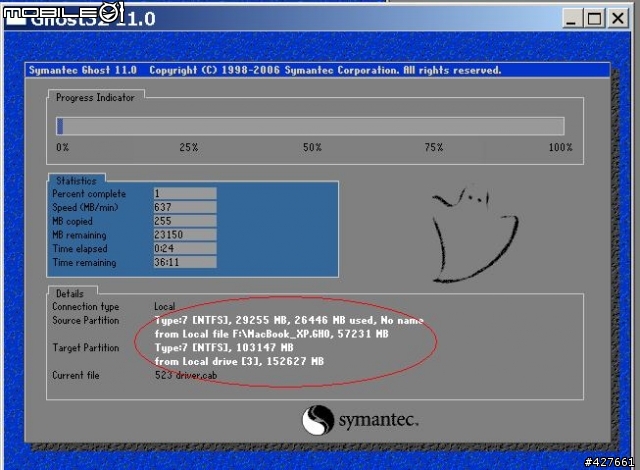The width and height of the screenshot is (640, 470).
Task: Click the MB copied value 255
Action: pos(185,221)
